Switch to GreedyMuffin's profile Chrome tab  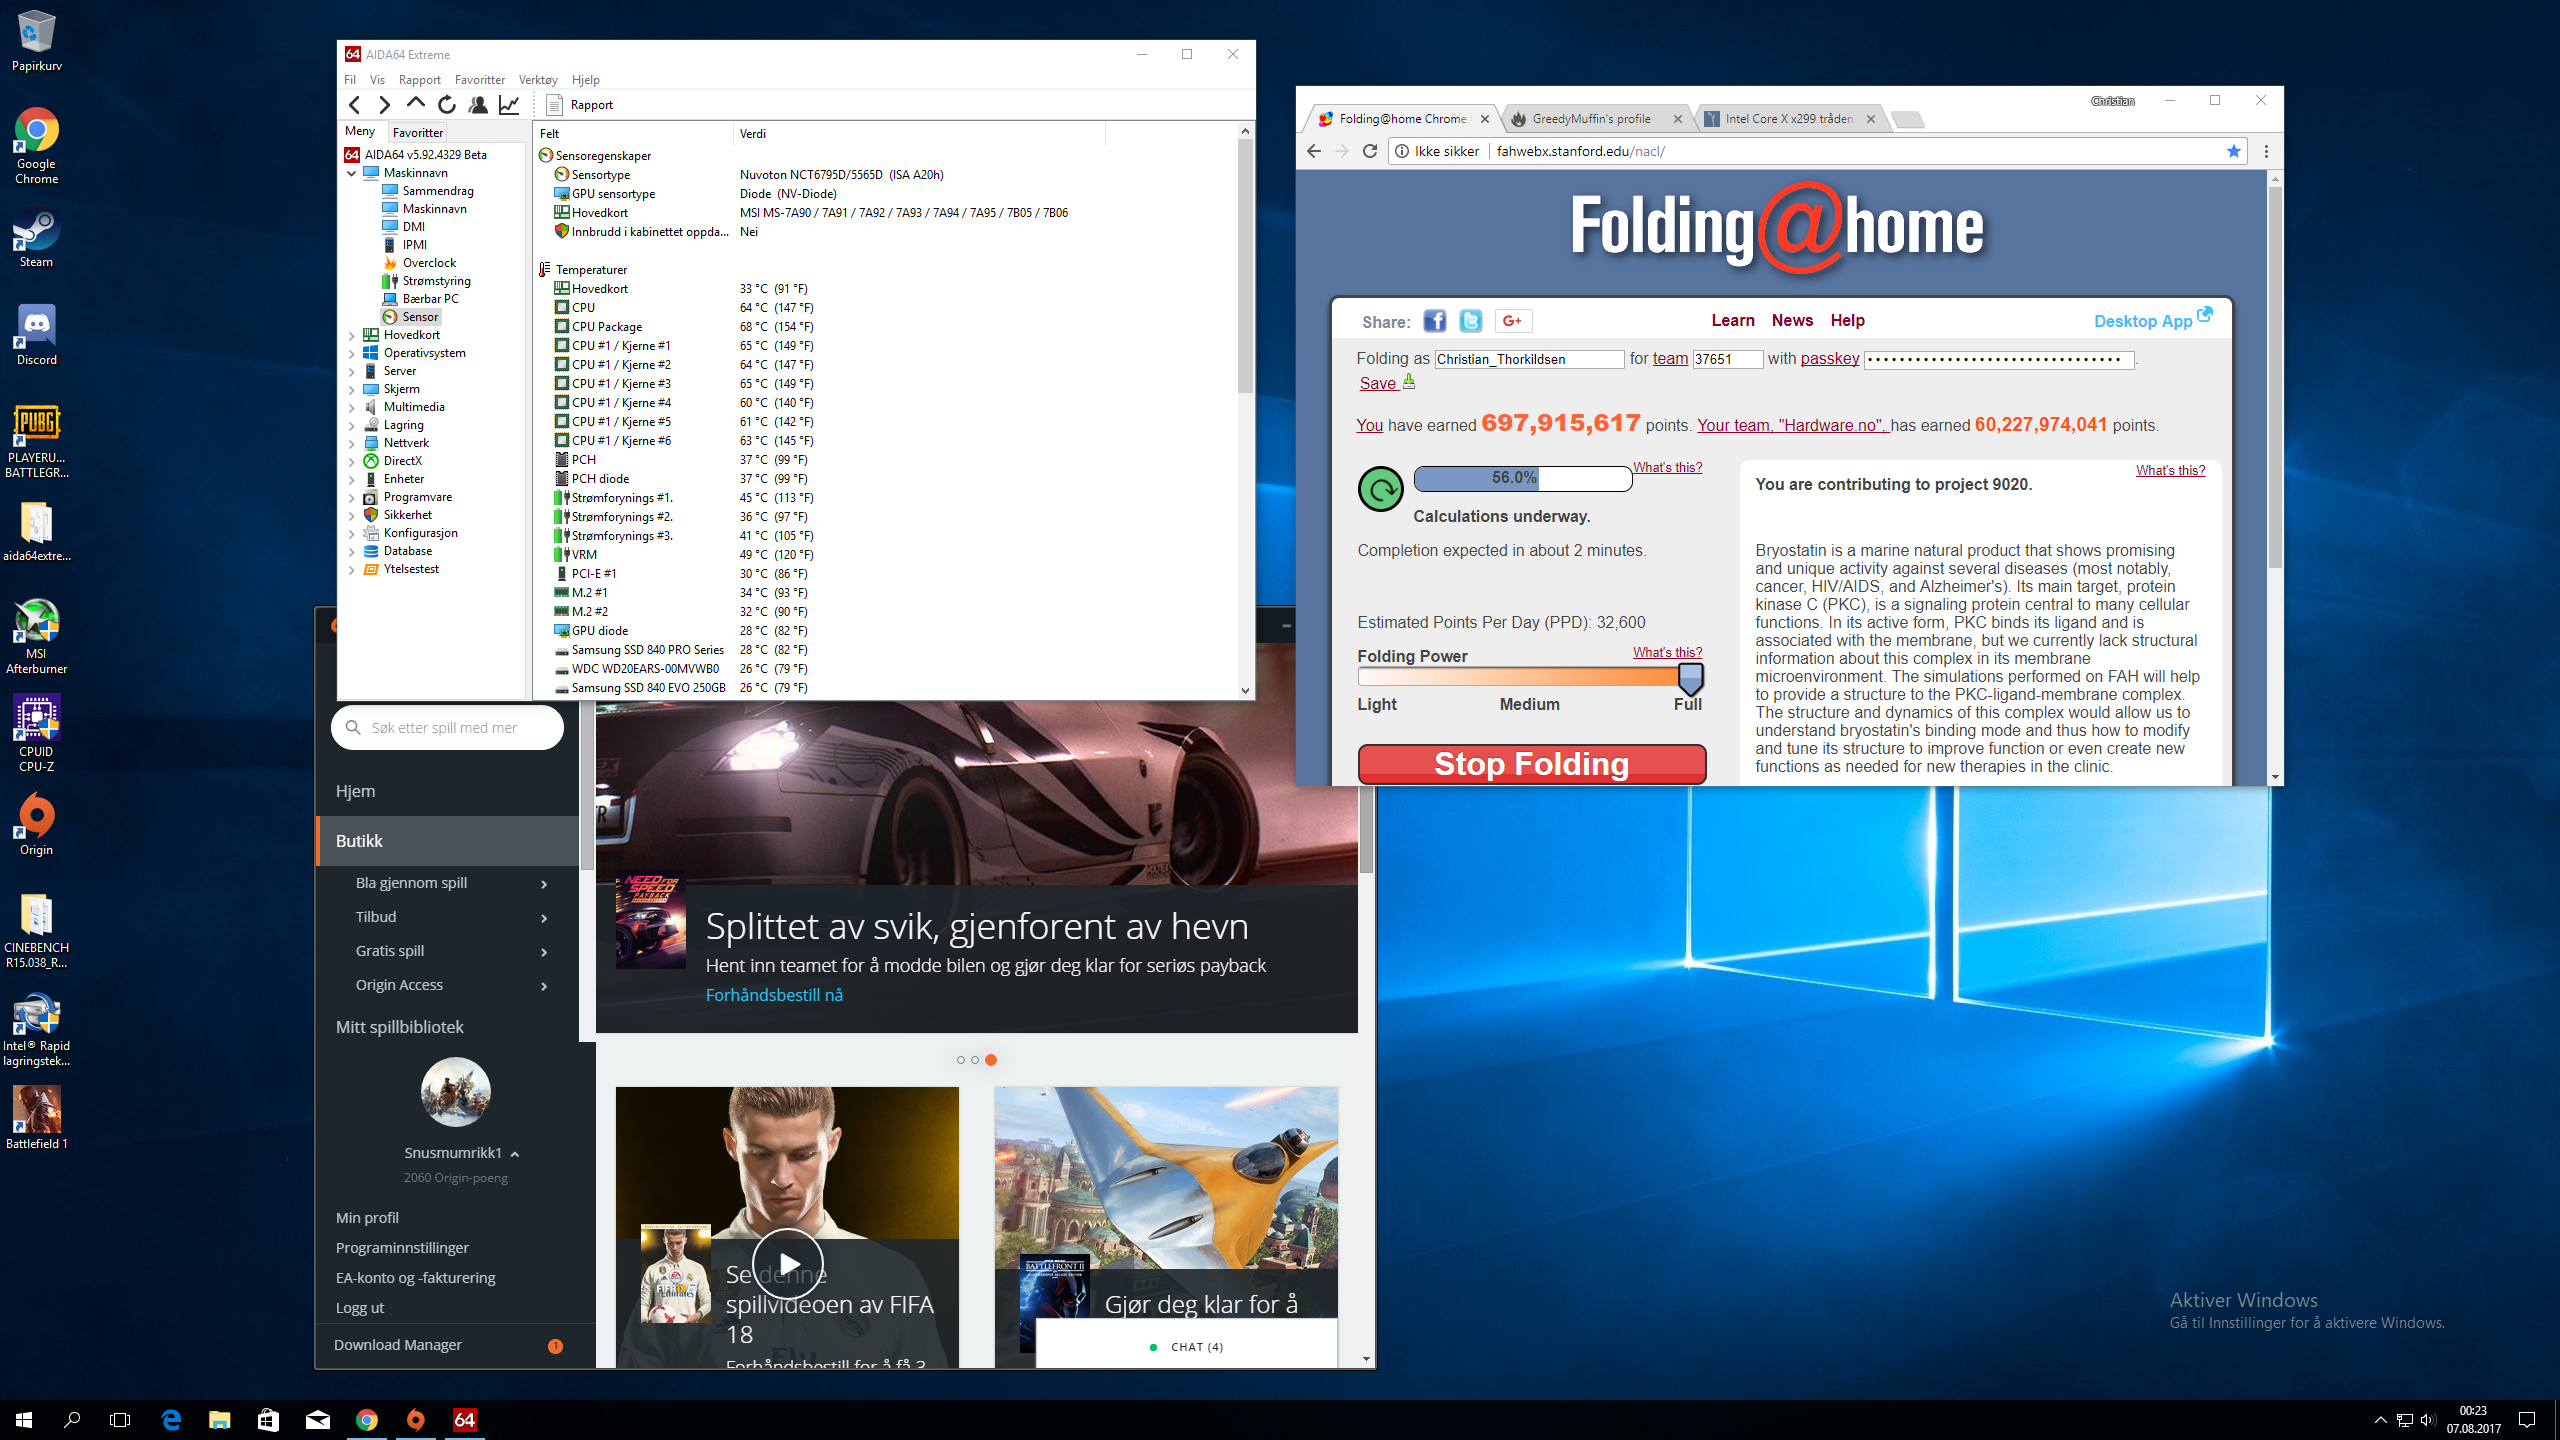1591,118
